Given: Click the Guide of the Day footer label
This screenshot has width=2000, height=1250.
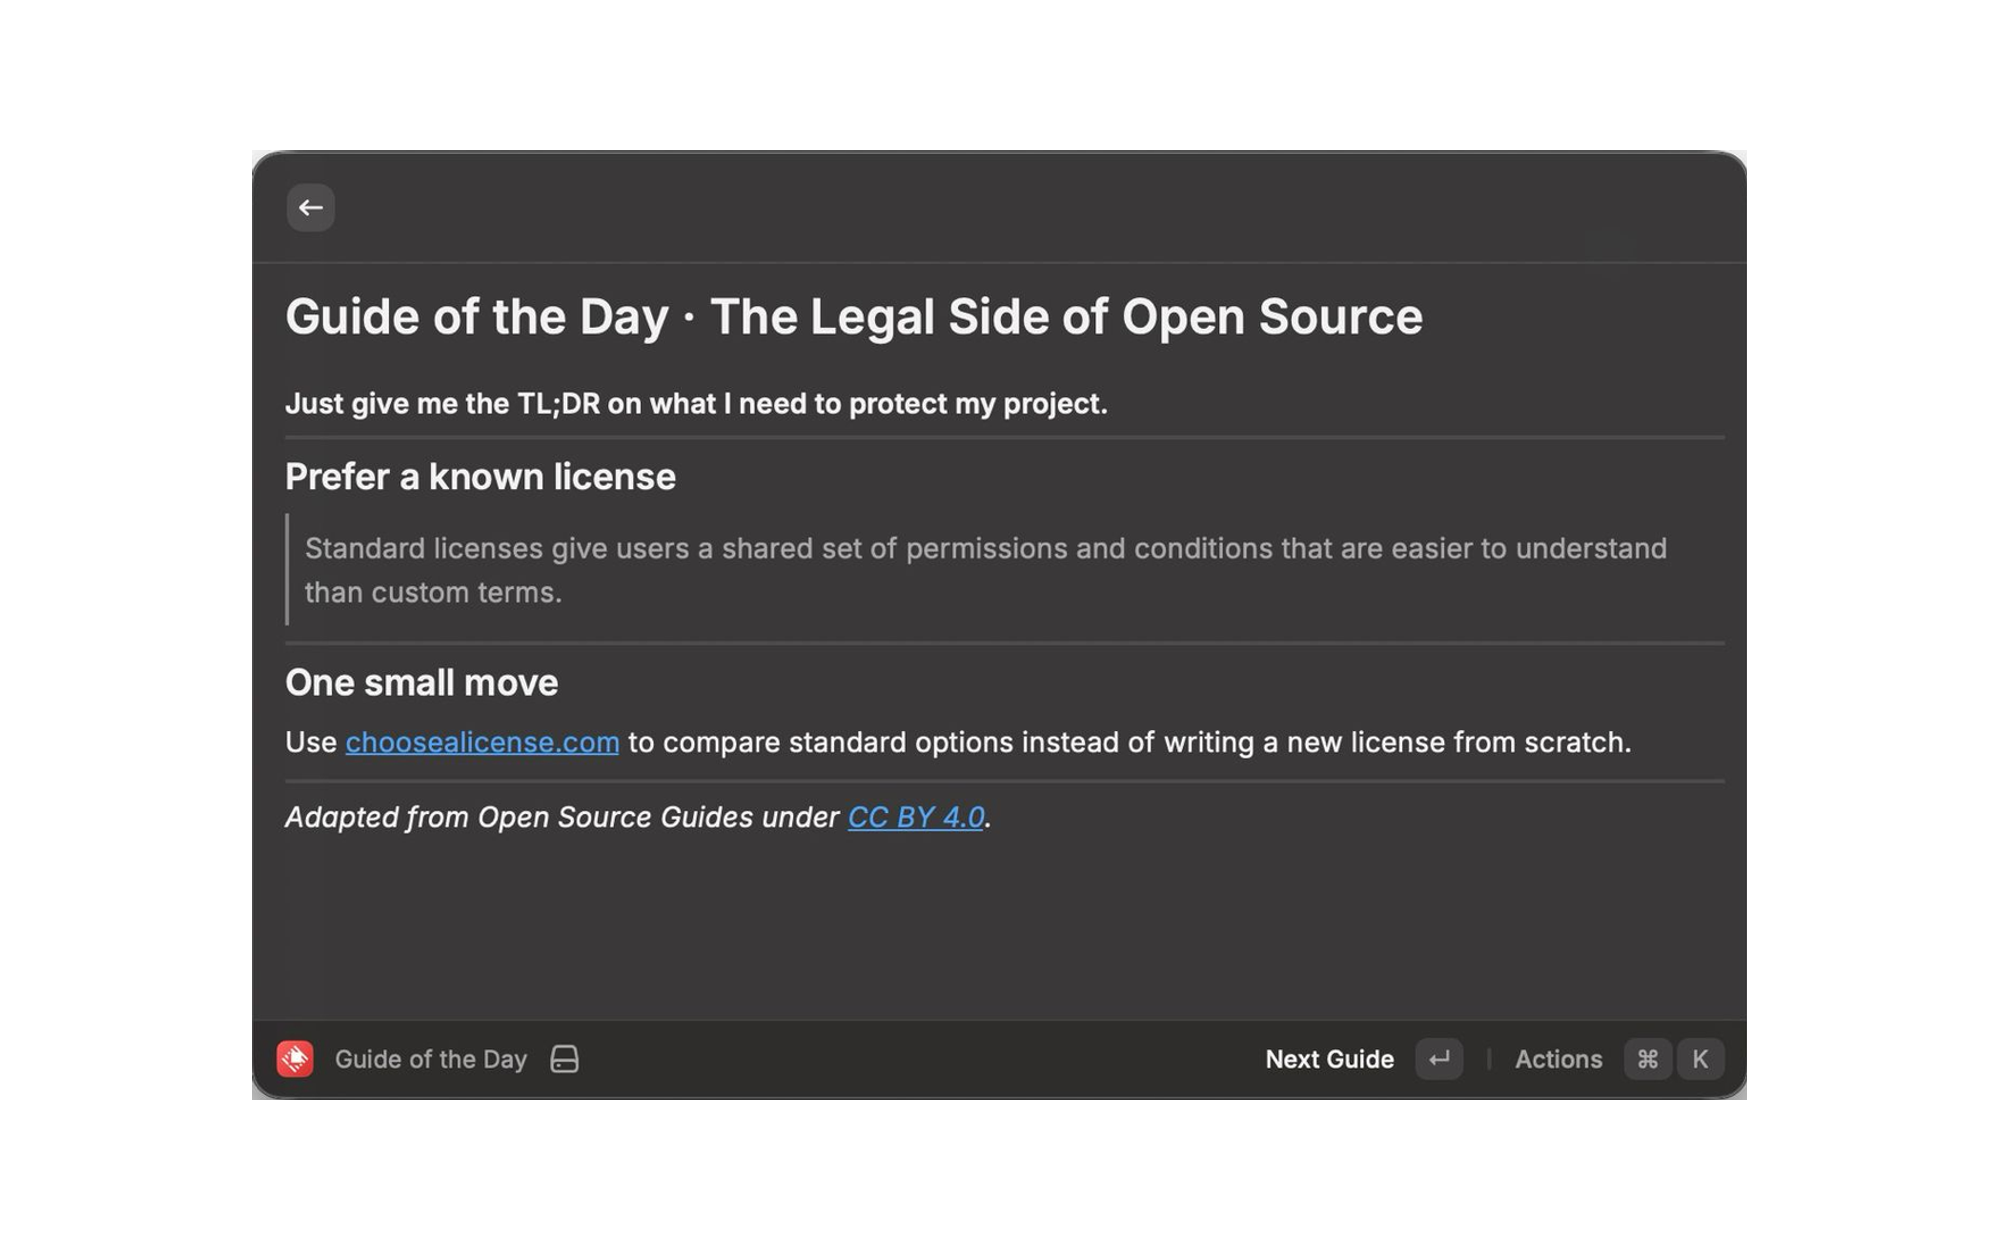Looking at the screenshot, I should pos(430,1059).
